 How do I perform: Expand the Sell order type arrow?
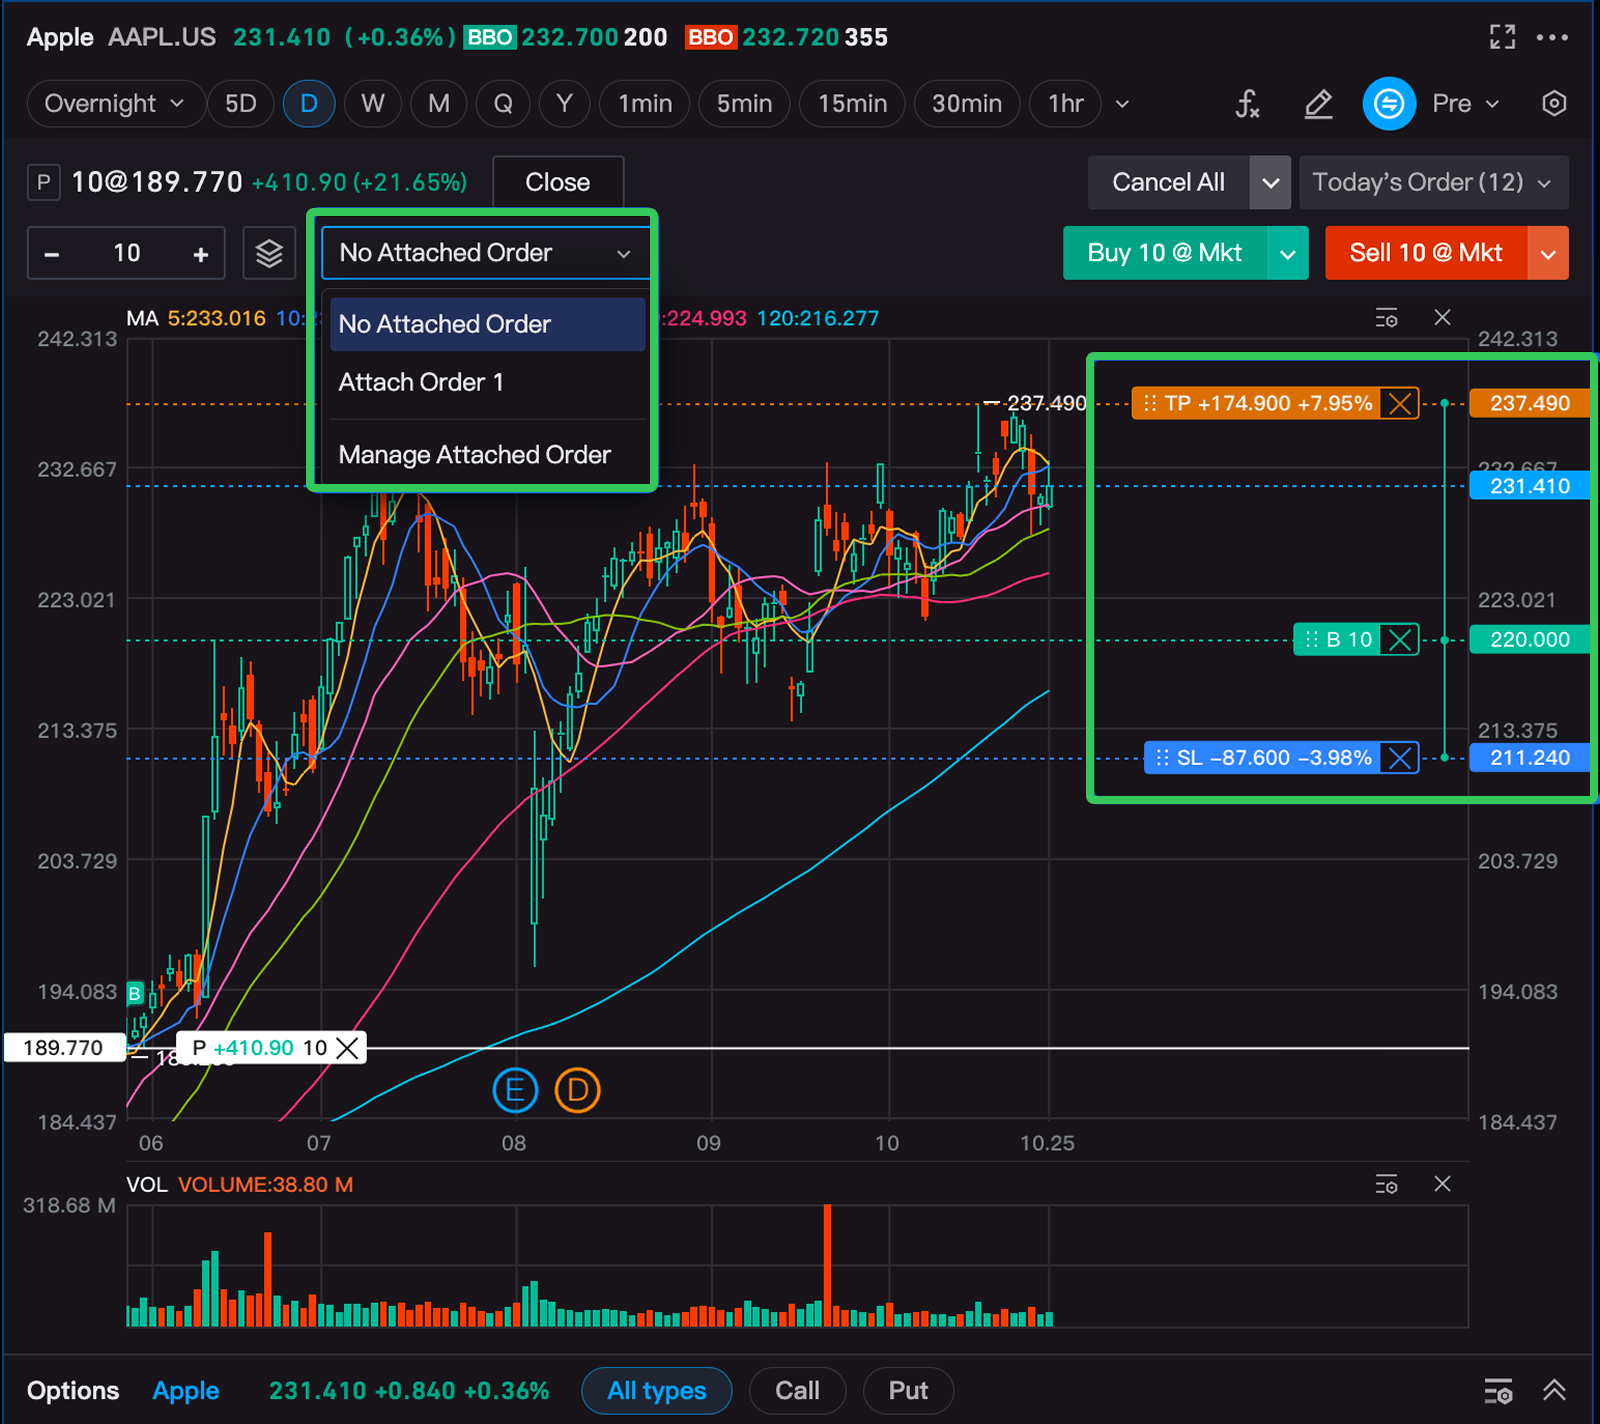tap(1548, 254)
